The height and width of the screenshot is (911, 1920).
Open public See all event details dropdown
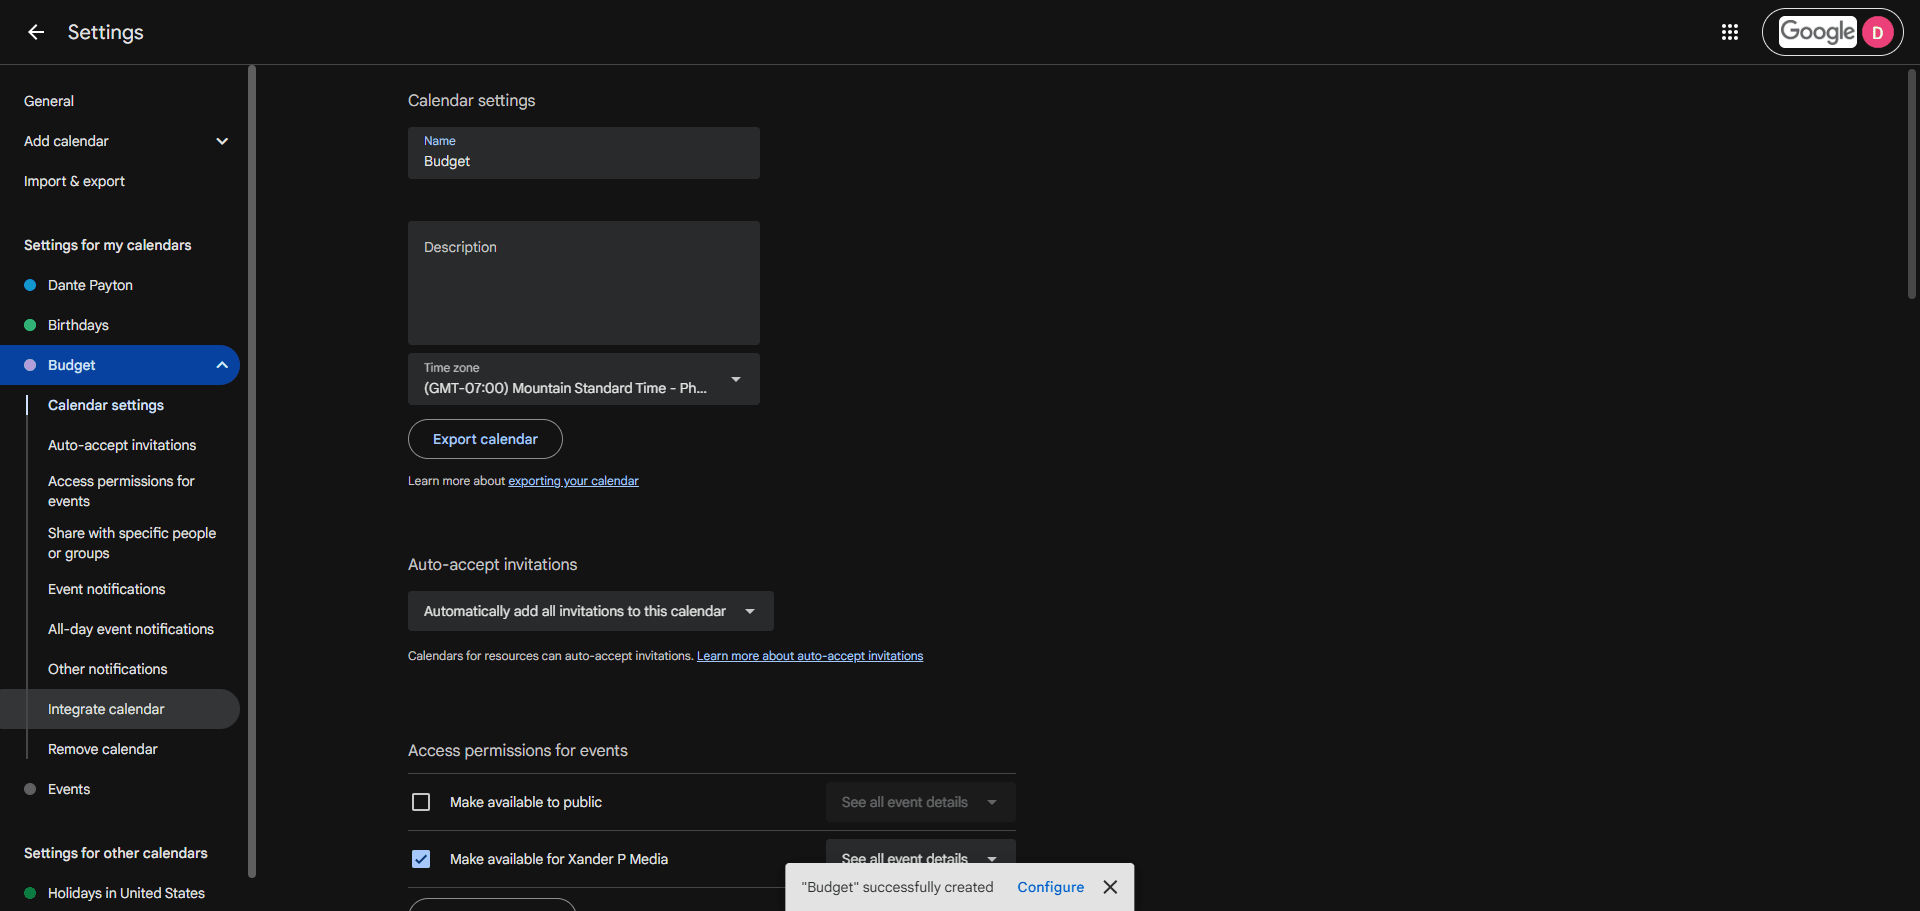coord(921,802)
